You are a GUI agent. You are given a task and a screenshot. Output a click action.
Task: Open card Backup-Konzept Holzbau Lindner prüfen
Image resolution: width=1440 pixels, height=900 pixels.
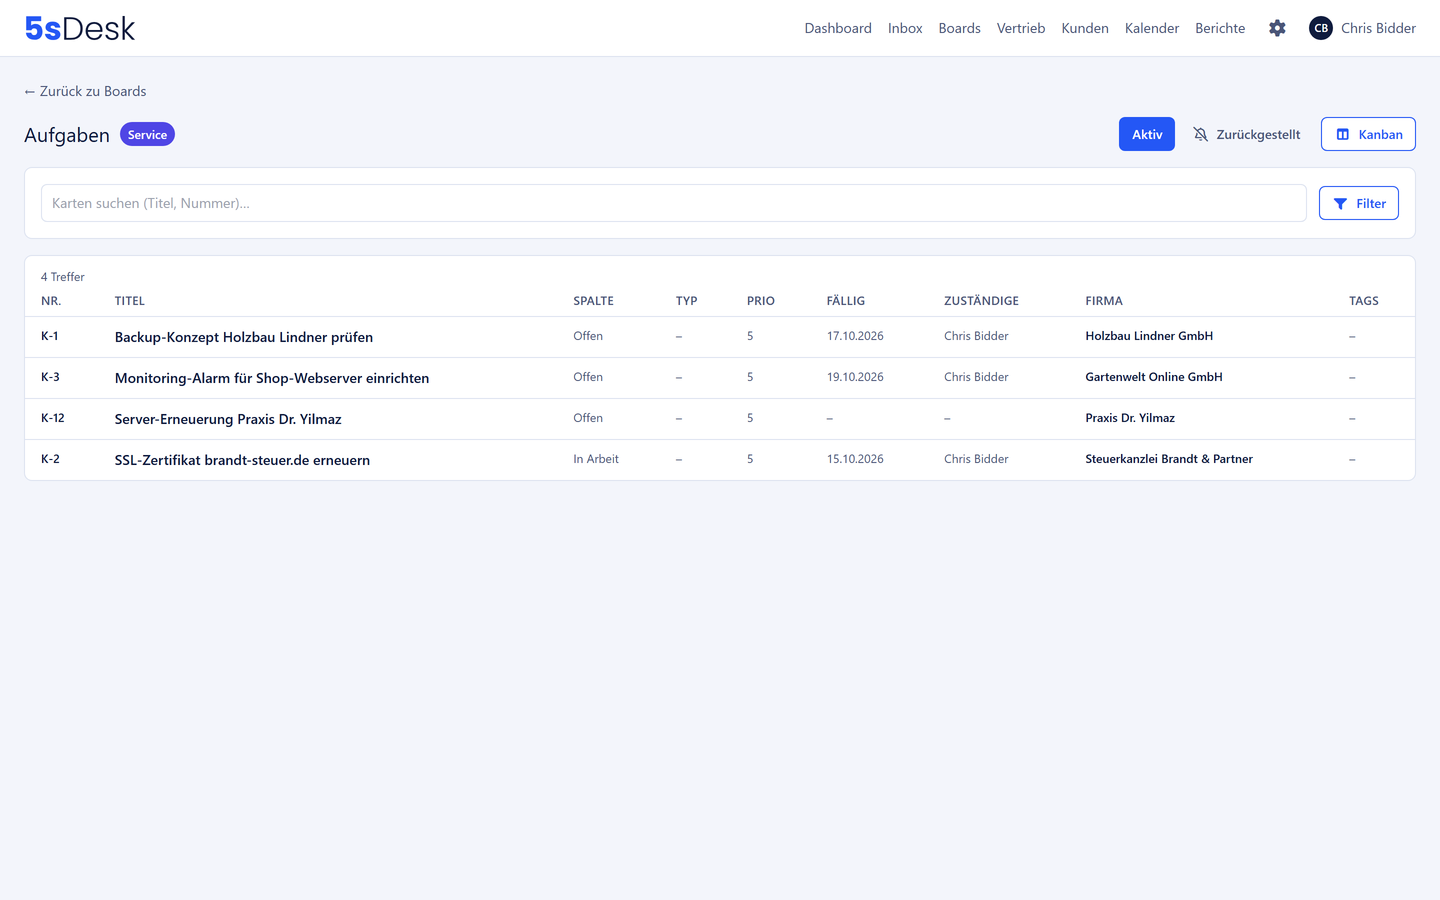tap(244, 337)
